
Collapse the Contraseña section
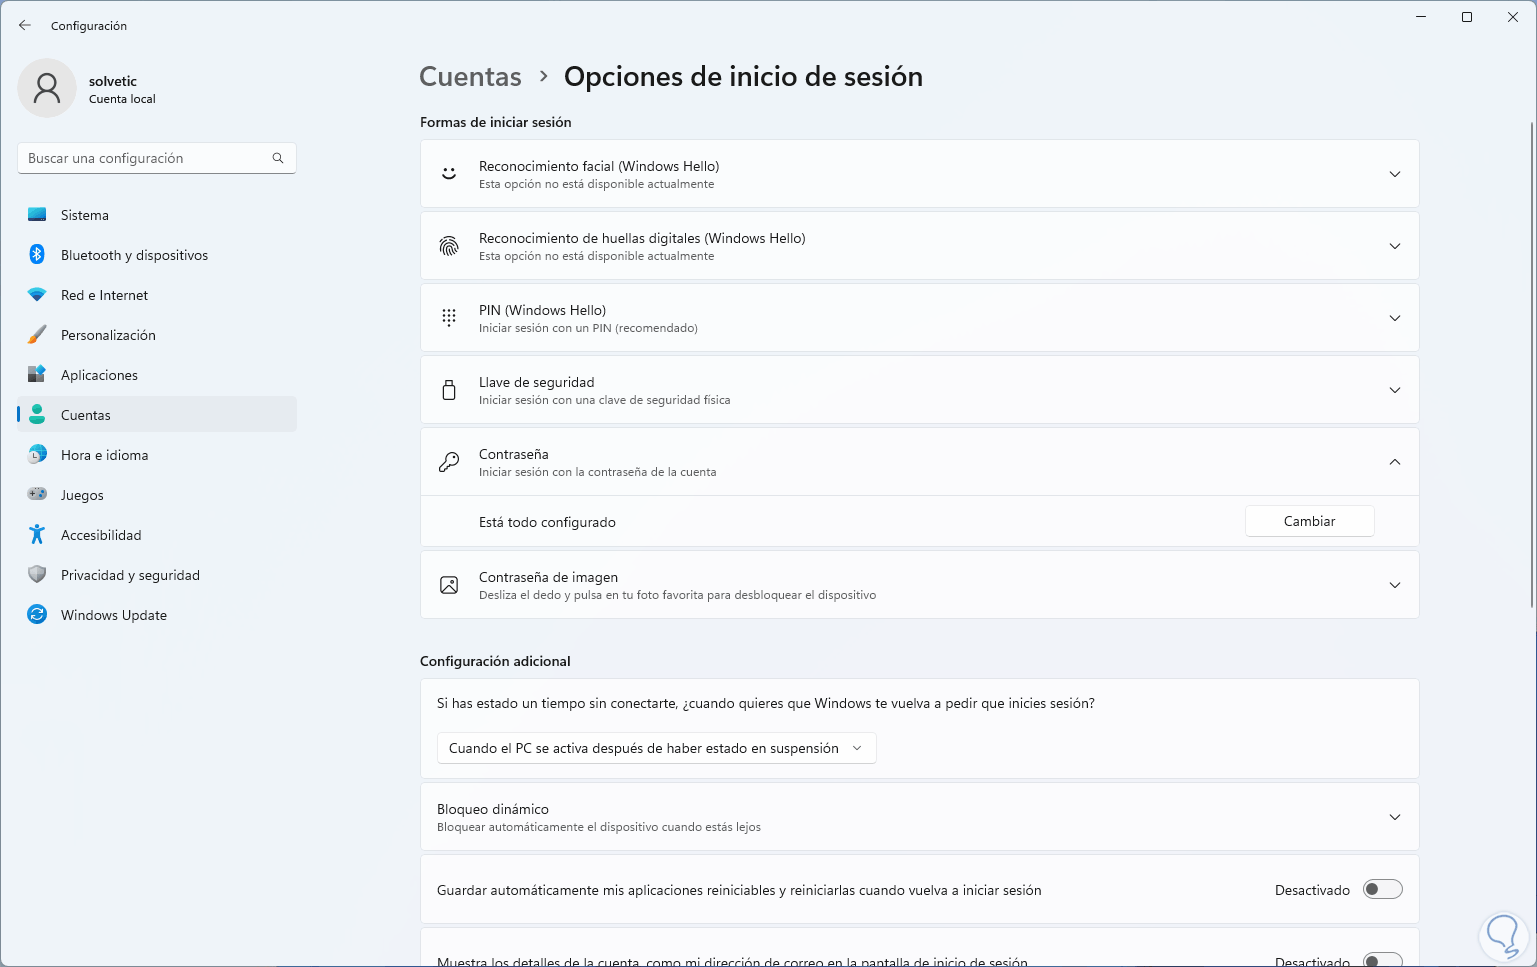pyautogui.click(x=1394, y=462)
